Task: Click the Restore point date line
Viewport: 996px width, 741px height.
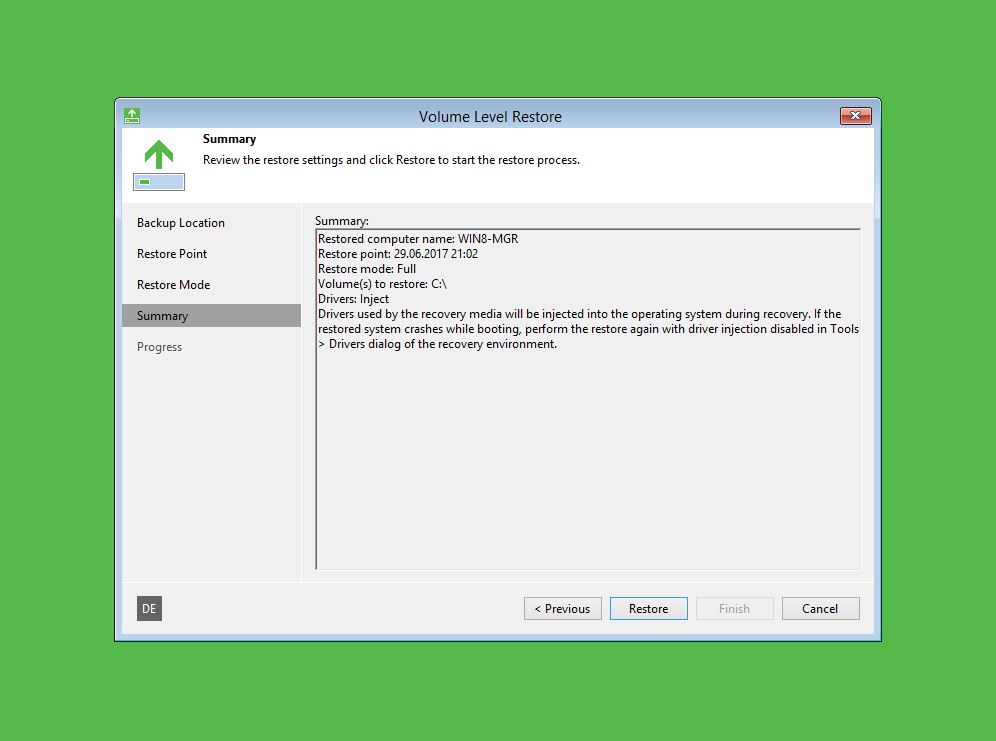Action: click(x=398, y=254)
